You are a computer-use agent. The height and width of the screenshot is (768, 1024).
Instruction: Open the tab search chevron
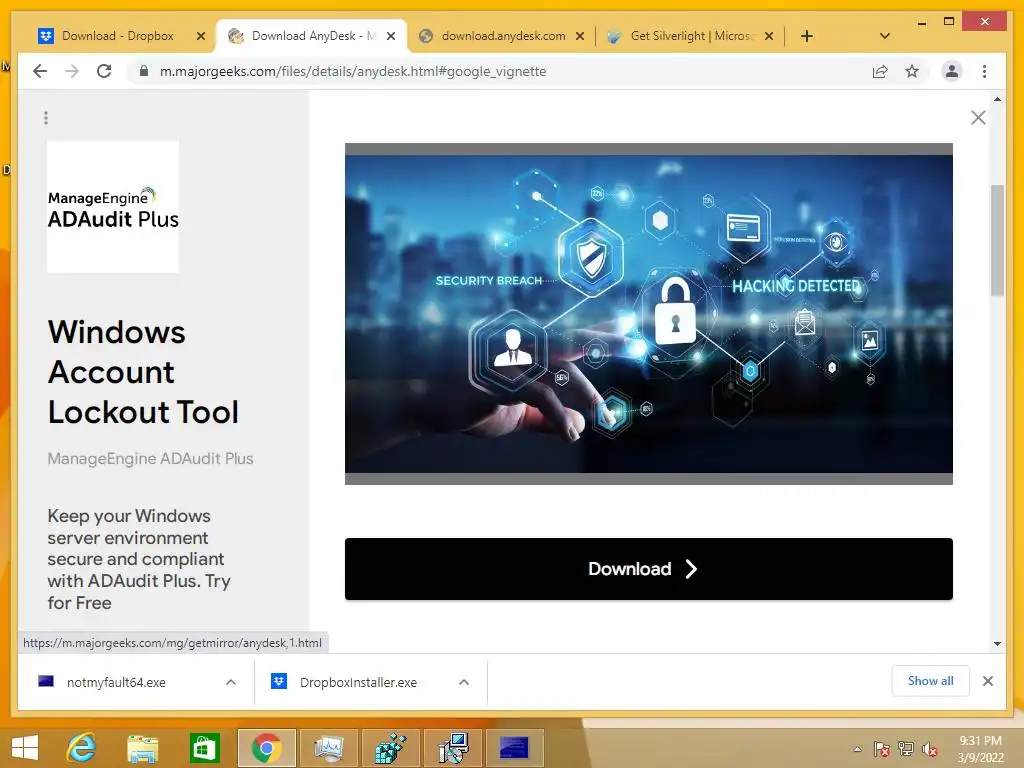click(x=884, y=36)
